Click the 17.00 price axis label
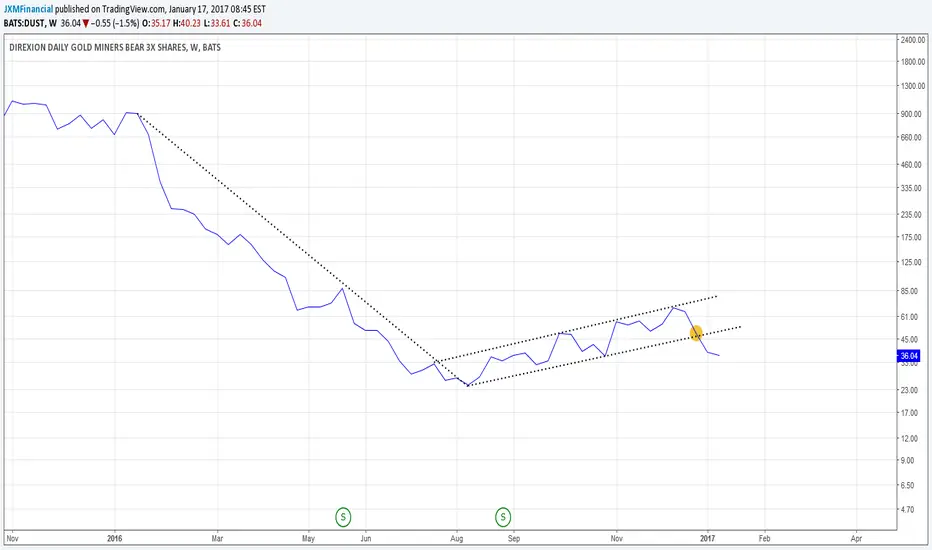The image size is (932, 550). [909, 413]
